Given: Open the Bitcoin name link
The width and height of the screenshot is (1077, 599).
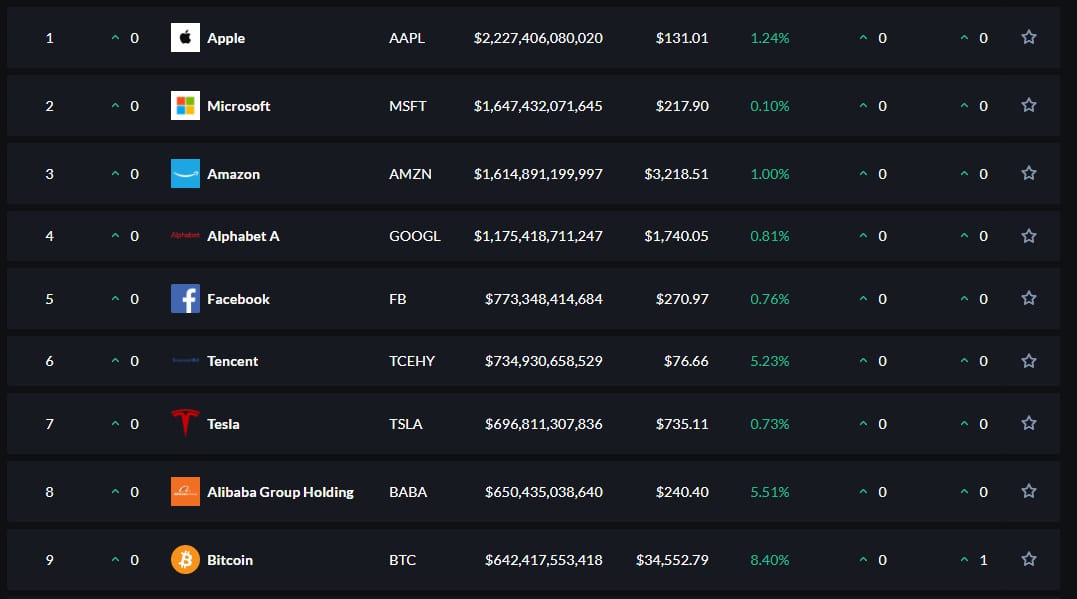Looking at the screenshot, I should coord(230,561).
